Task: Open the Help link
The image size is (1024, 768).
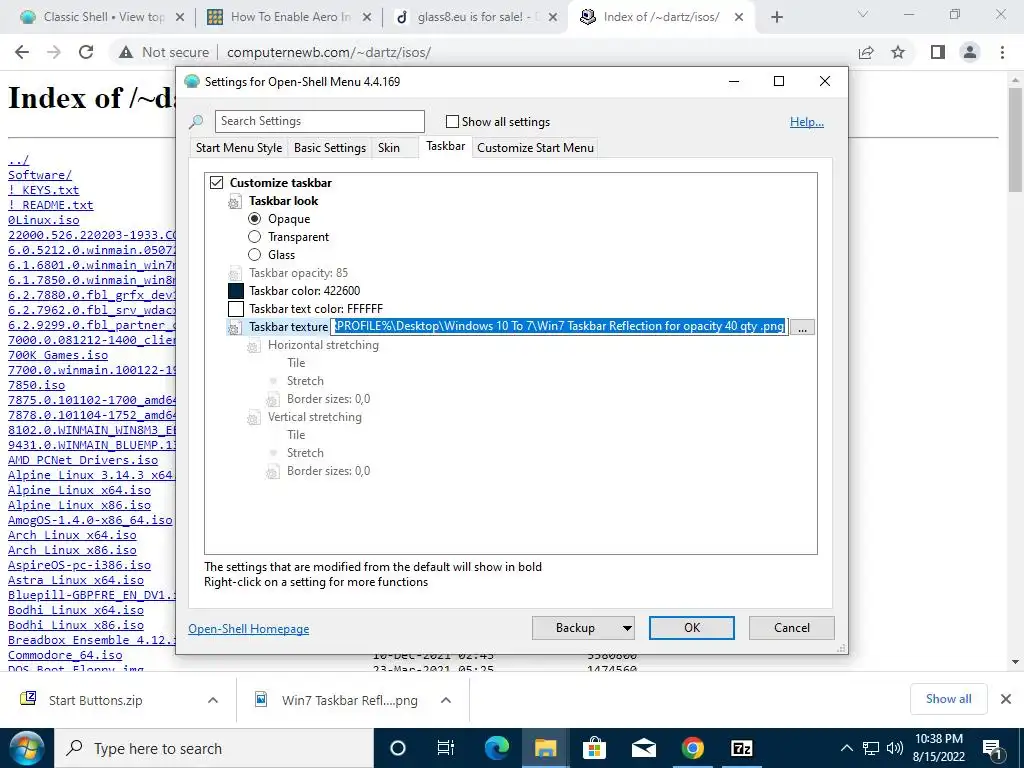Action: (x=807, y=122)
